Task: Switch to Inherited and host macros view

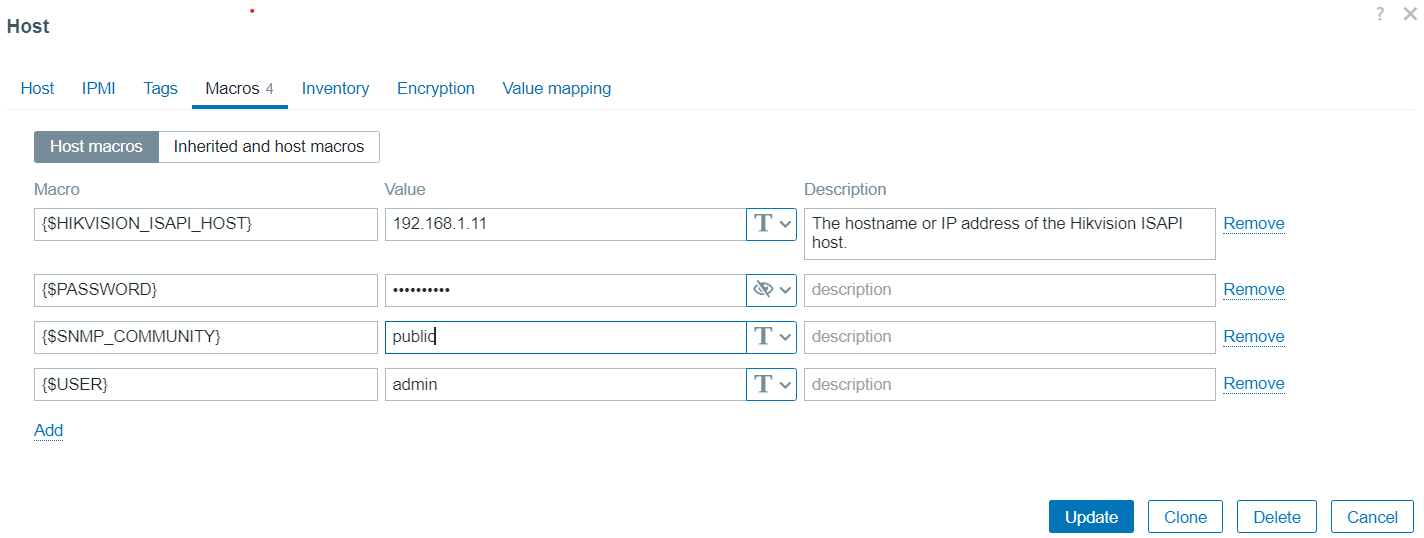Action: pos(269,146)
